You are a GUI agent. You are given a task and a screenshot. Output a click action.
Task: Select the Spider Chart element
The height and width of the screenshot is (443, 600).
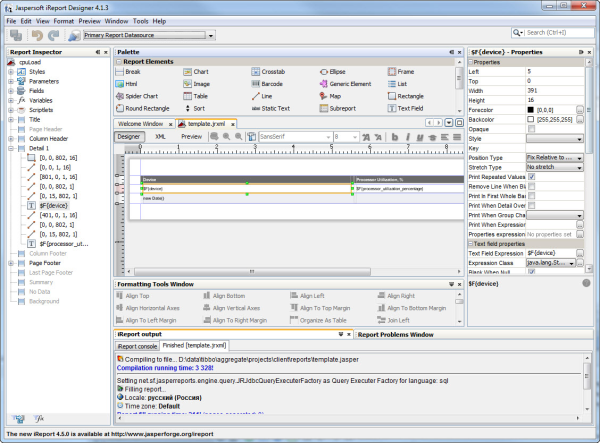point(137,96)
